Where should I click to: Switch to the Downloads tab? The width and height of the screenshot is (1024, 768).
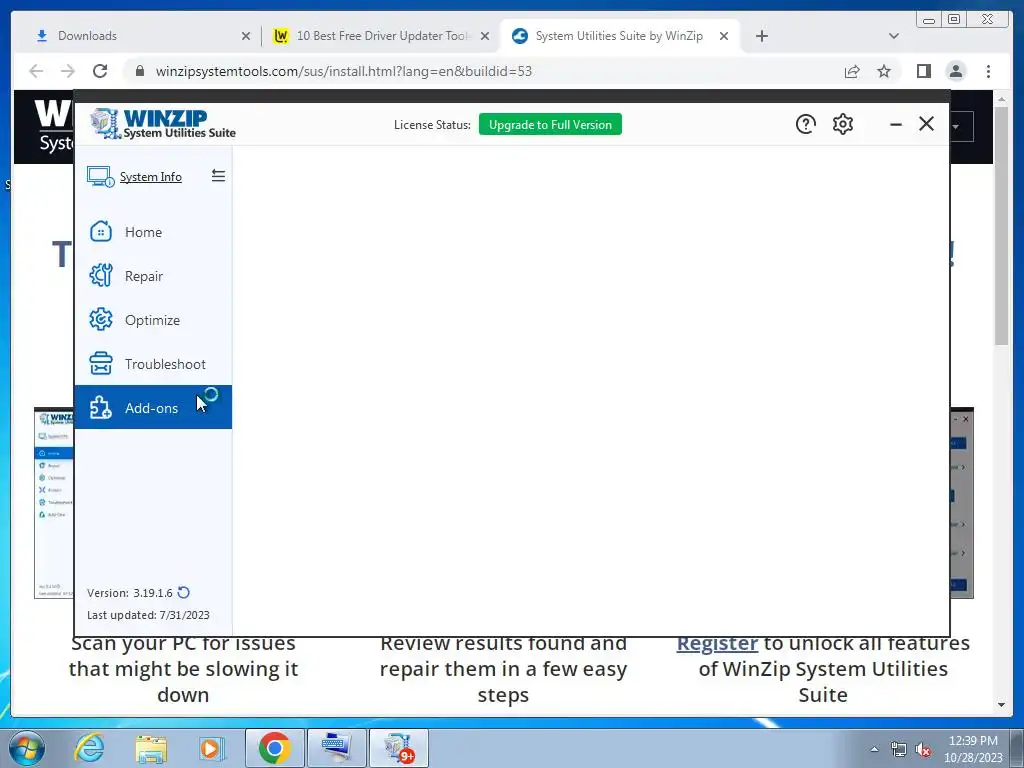tap(142, 36)
